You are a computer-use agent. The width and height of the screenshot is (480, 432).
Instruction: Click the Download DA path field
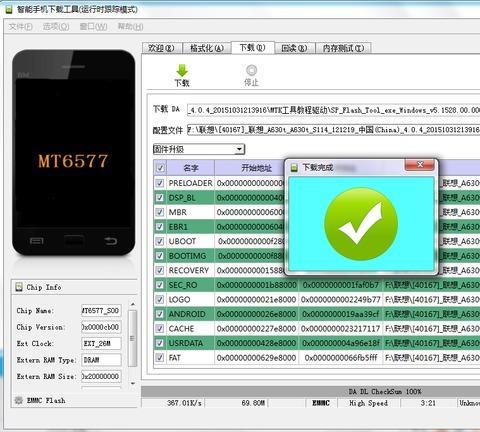point(333,109)
